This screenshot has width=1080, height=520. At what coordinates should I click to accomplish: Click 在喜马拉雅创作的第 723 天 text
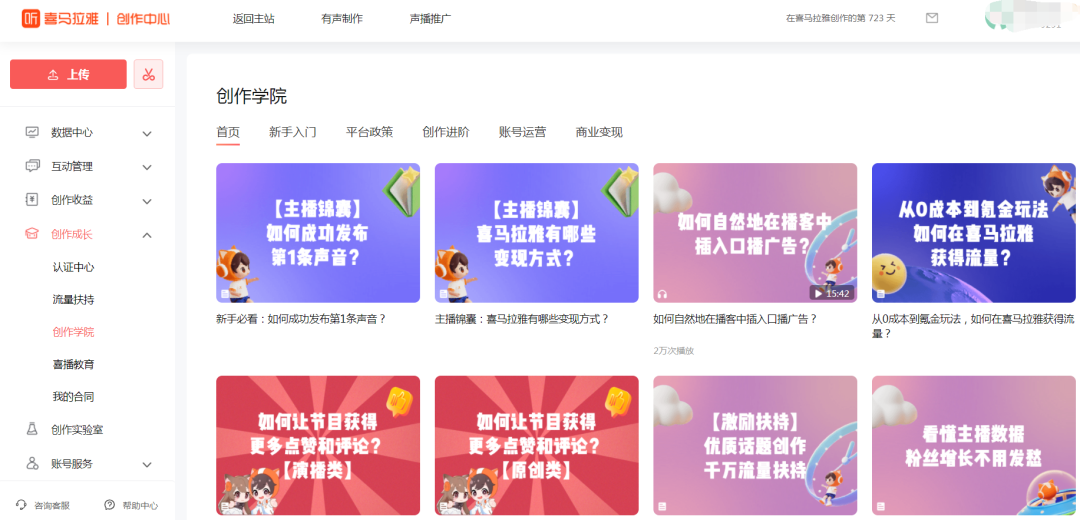[x=840, y=19]
